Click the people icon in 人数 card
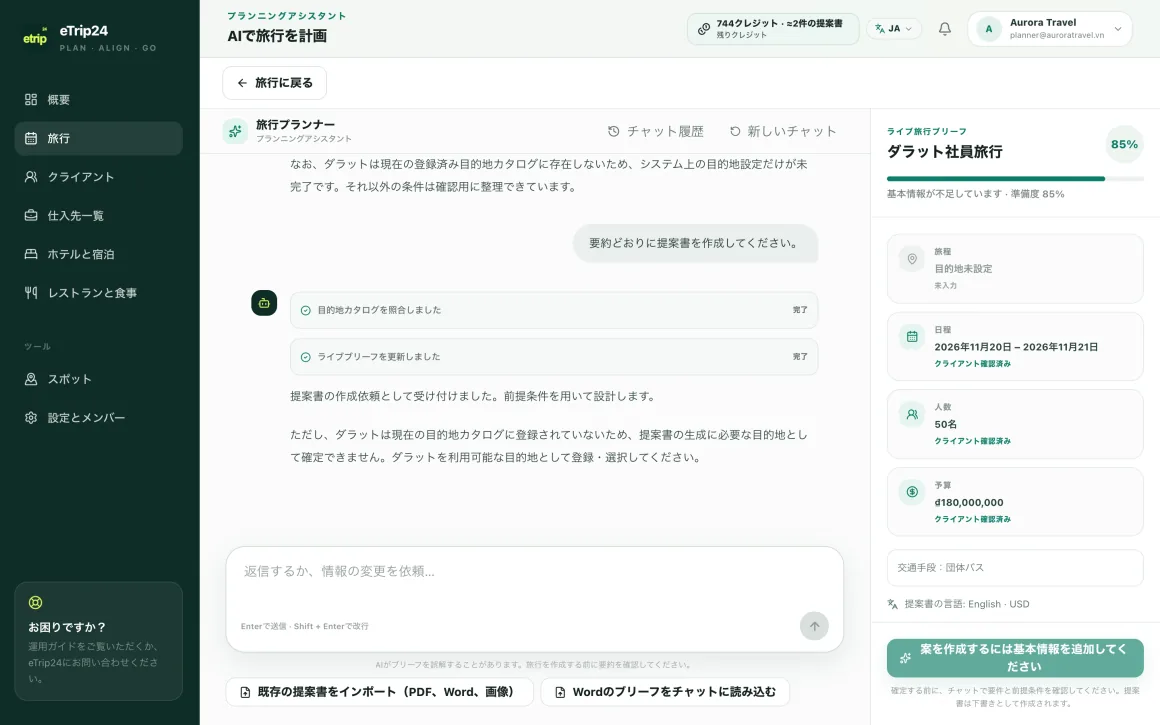Image resolution: width=1160 pixels, height=725 pixels. coord(912,414)
